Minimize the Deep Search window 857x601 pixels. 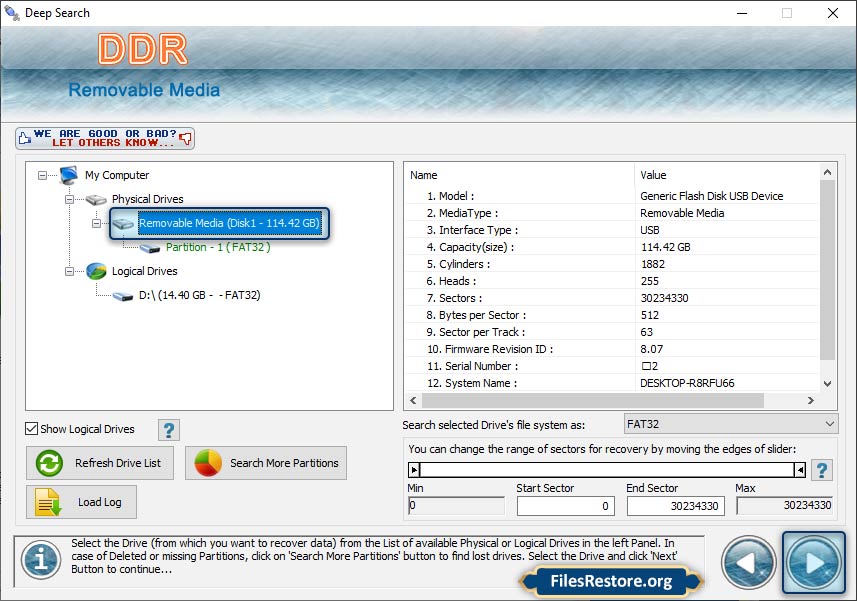742,13
